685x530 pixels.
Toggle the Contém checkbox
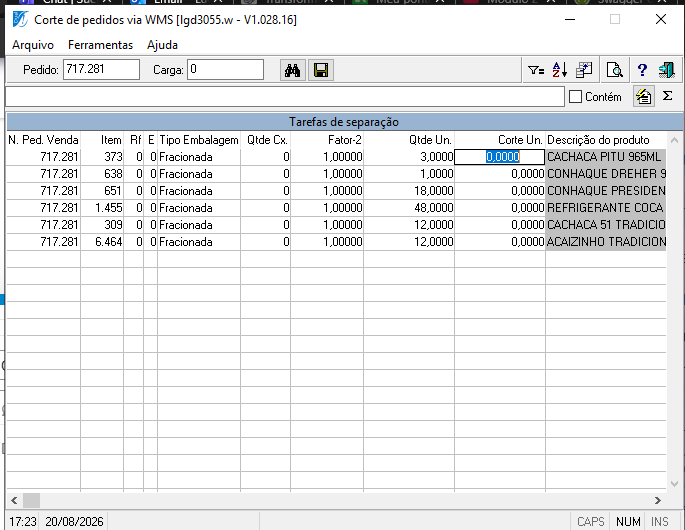point(575,97)
